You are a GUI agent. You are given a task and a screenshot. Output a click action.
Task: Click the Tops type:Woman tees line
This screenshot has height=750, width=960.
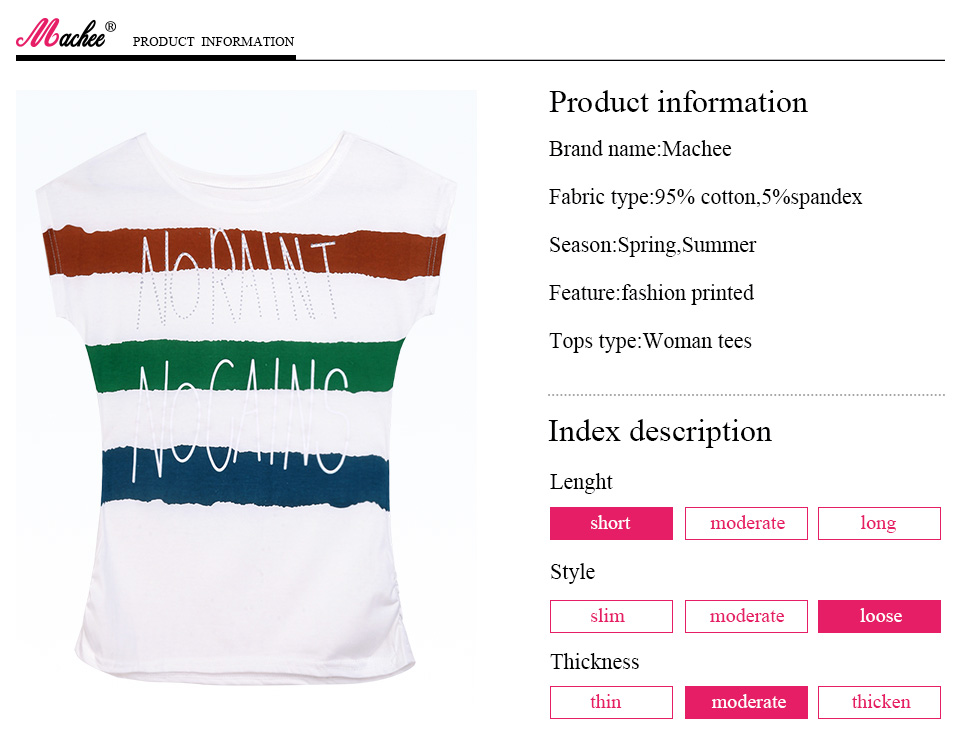(650, 341)
